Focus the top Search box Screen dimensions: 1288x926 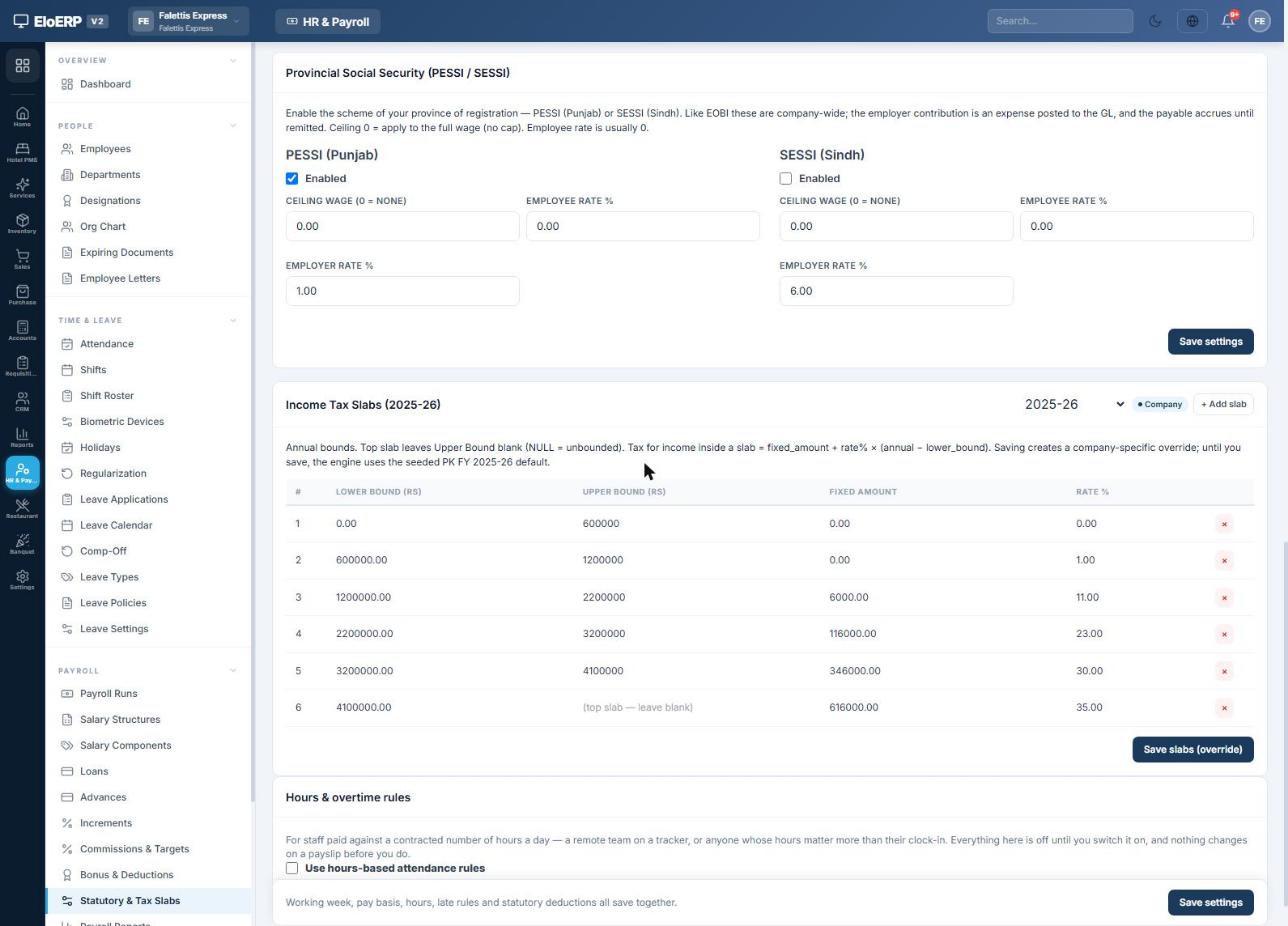1060,21
